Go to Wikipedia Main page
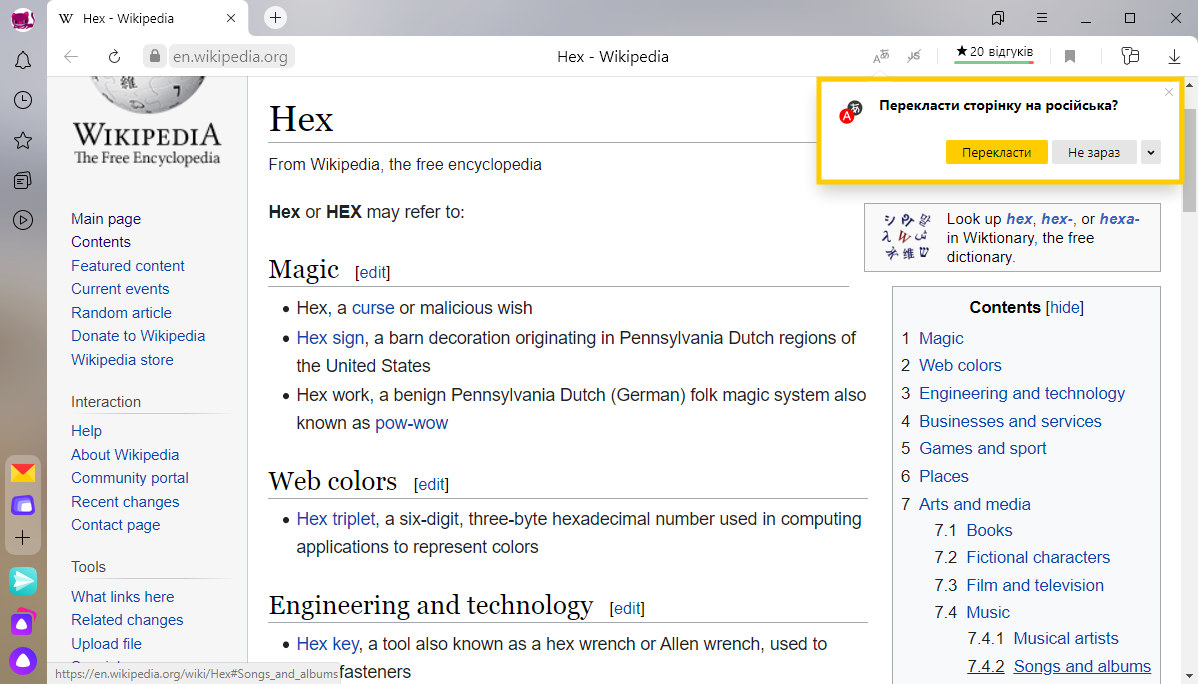This screenshot has height=684, width=1198. click(105, 219)
